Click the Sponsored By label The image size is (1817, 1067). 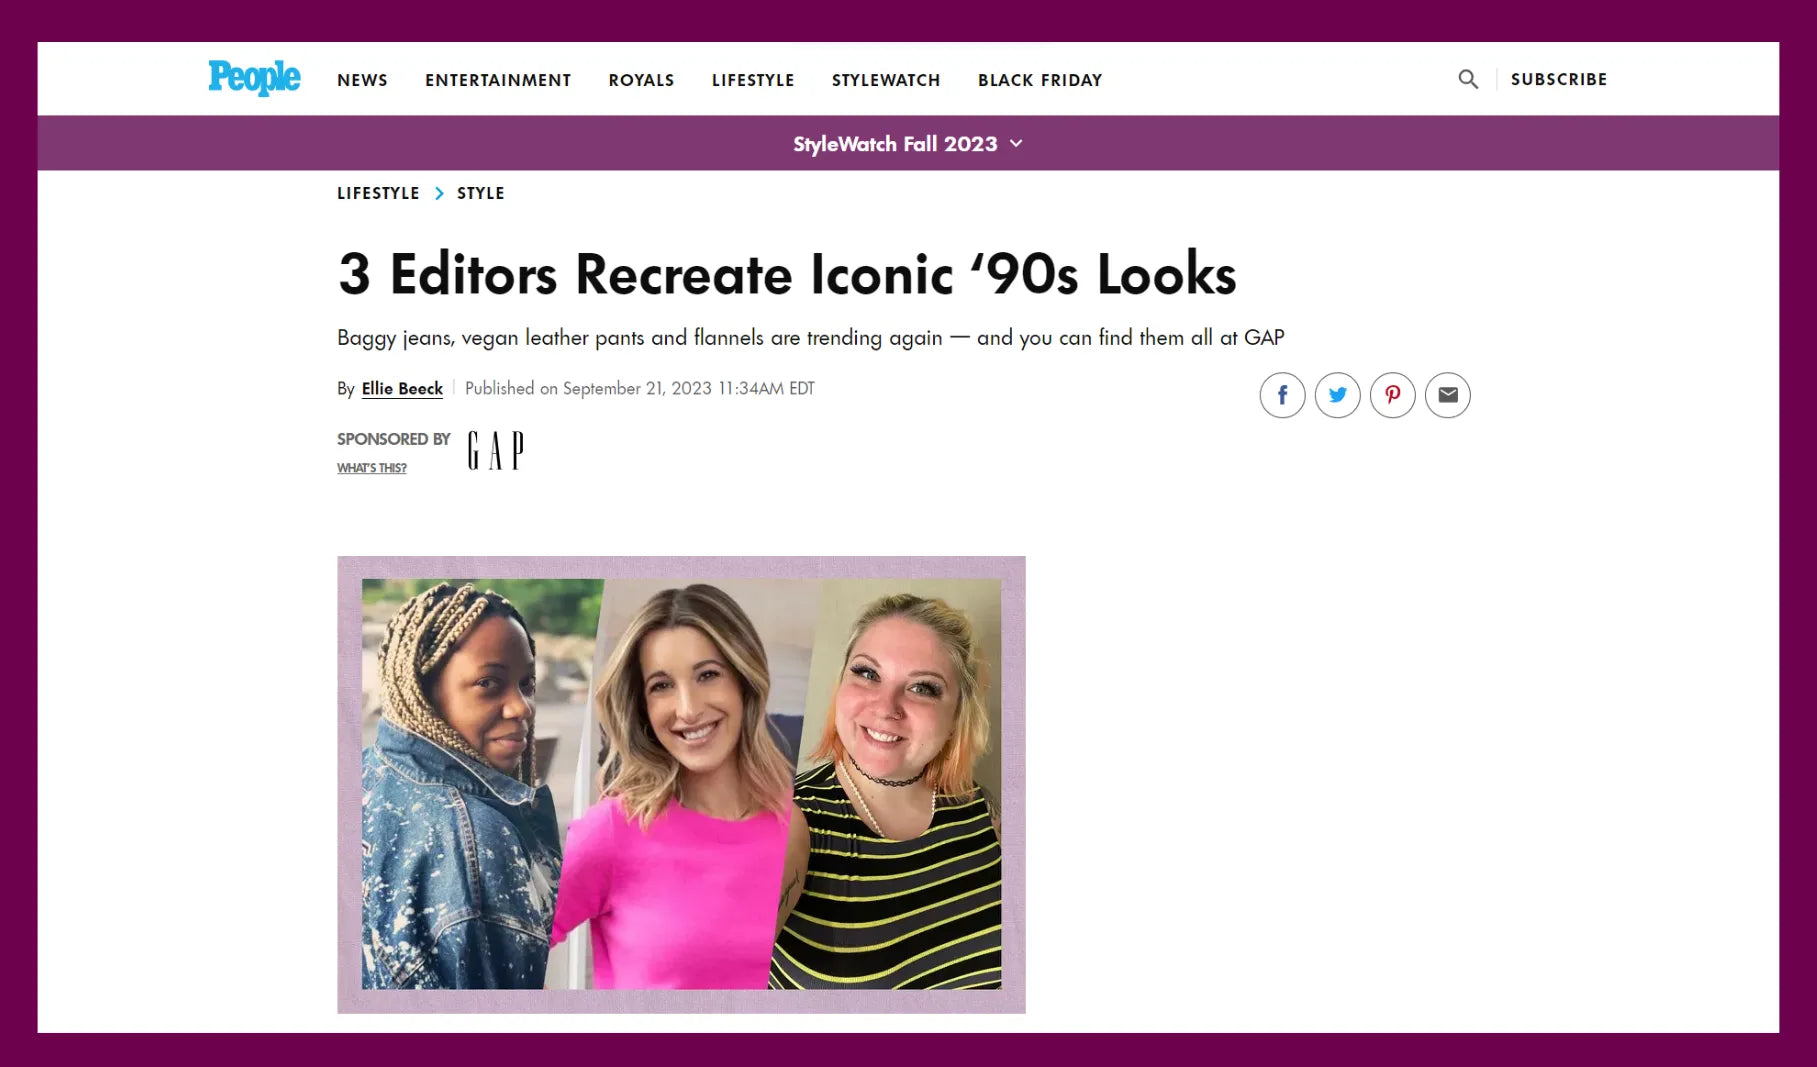[x=394, y=439]
